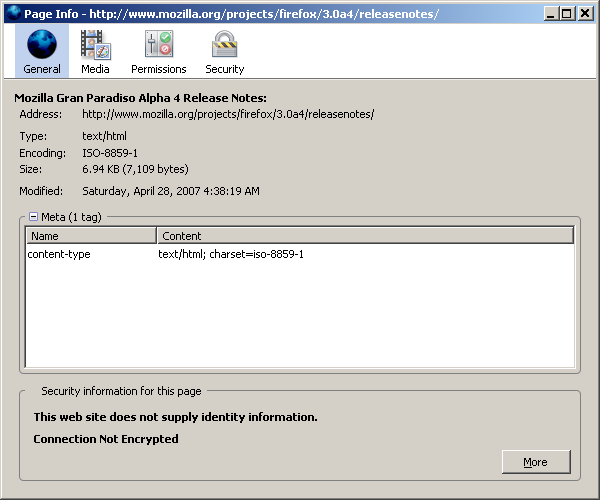The width and height of the screenshot is (600, 500).
Task: Switch to the Media tab label
Action: (95, 69)
